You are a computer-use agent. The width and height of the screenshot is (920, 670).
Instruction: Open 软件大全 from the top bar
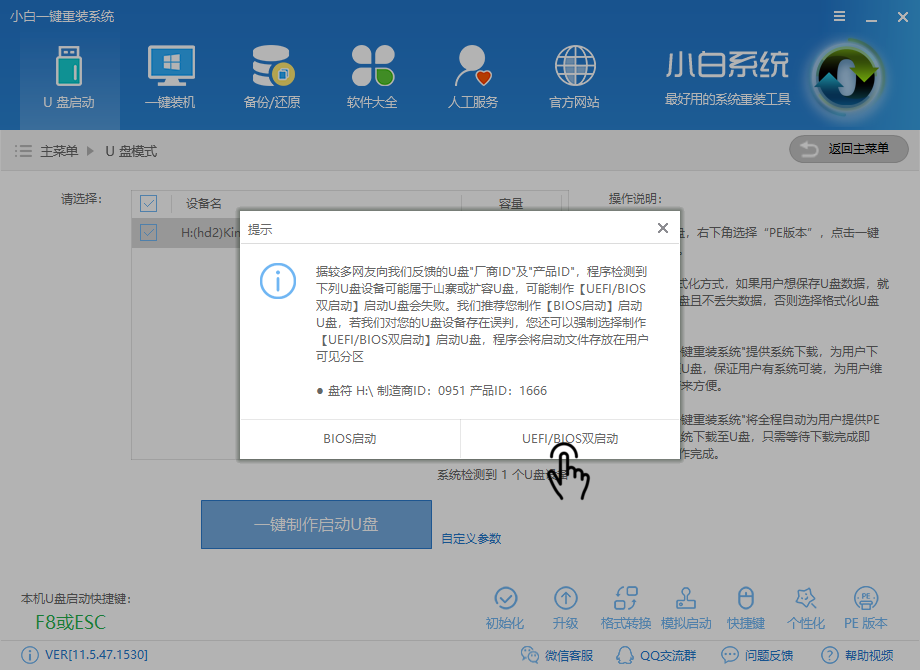pos(372,75)
